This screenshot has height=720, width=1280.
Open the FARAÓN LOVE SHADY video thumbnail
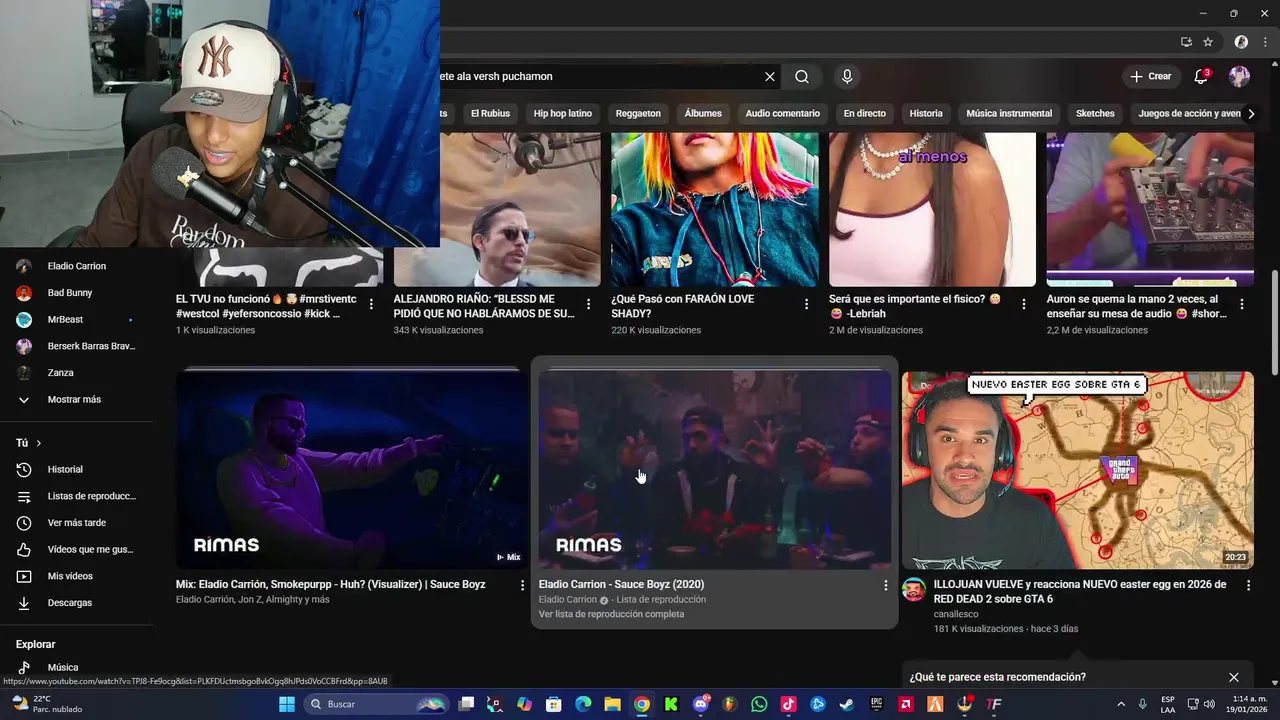[715, 209]
